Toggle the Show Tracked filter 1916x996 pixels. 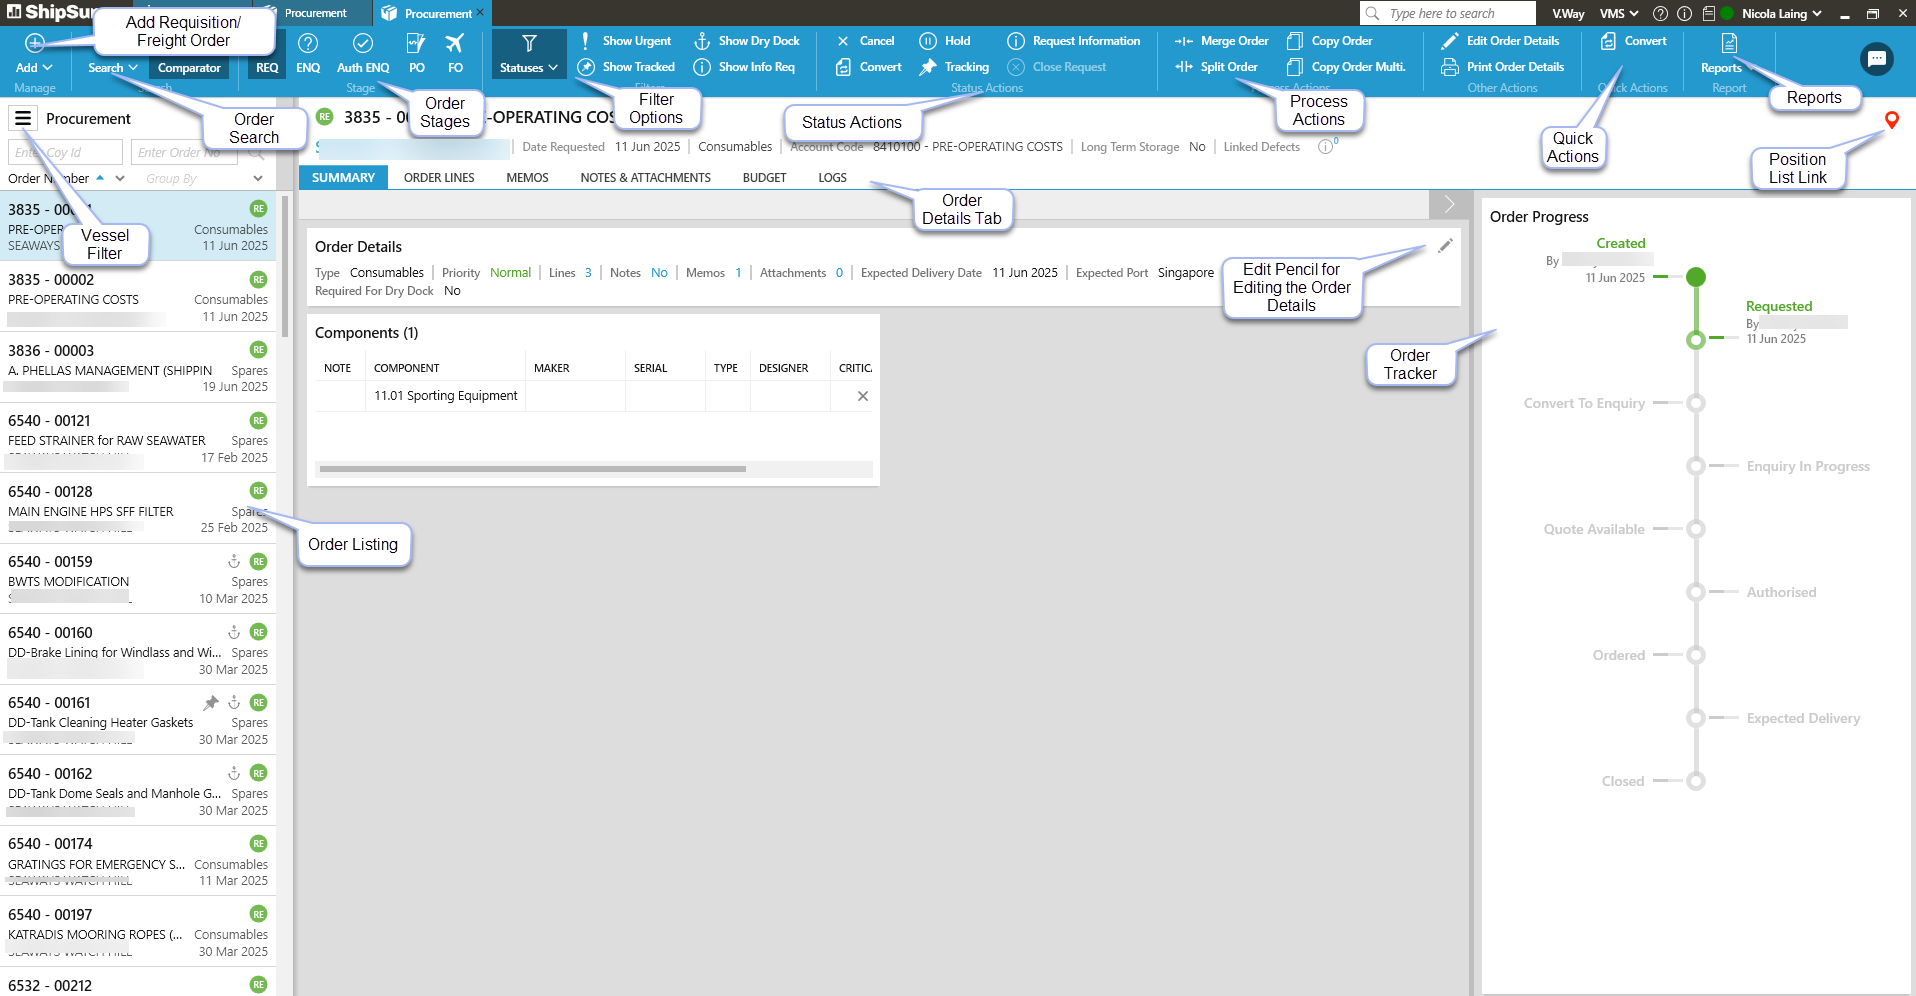click(x=627, y=67)
